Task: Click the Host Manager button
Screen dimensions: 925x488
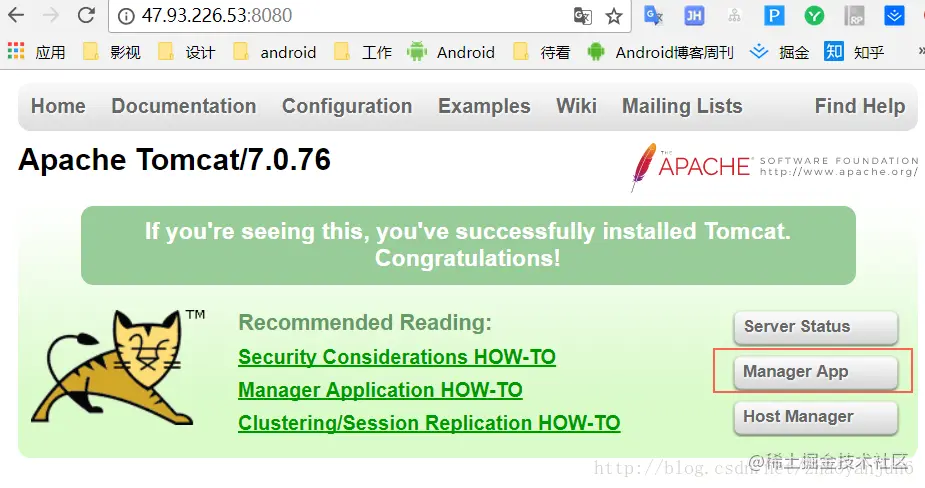Action: (816, 417)
